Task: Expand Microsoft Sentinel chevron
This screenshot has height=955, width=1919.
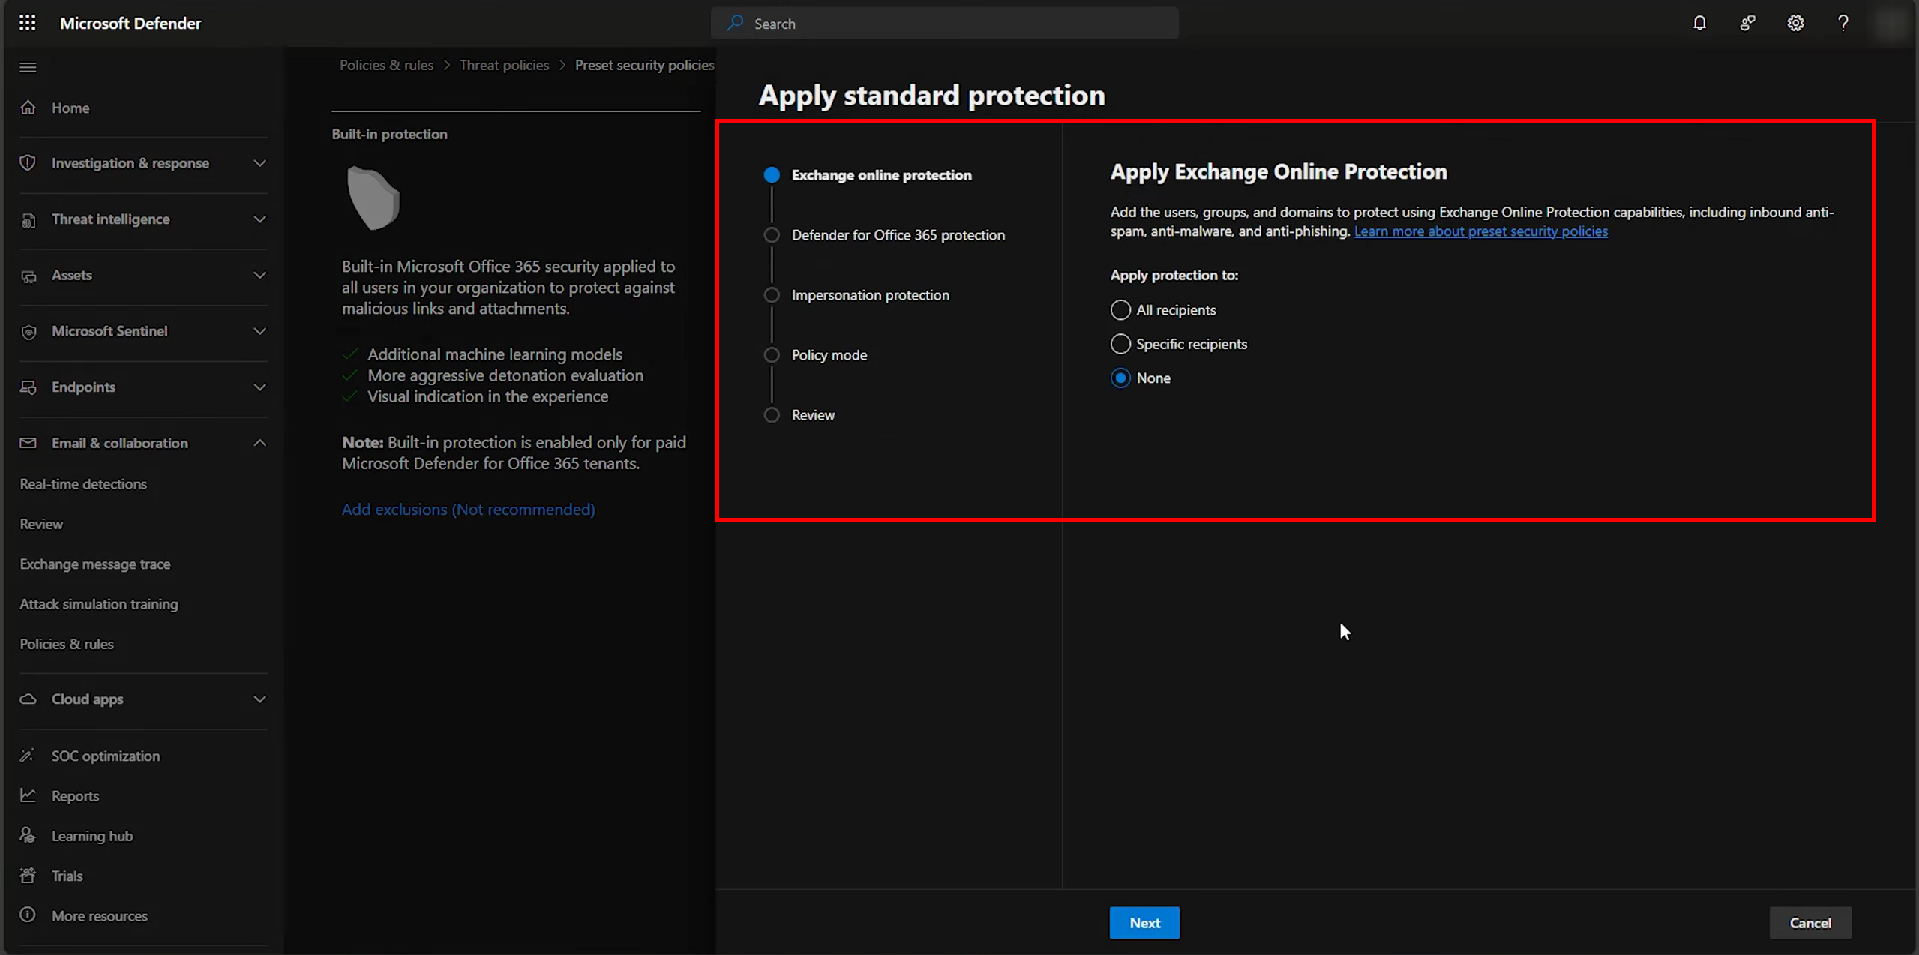Action: 259,331
